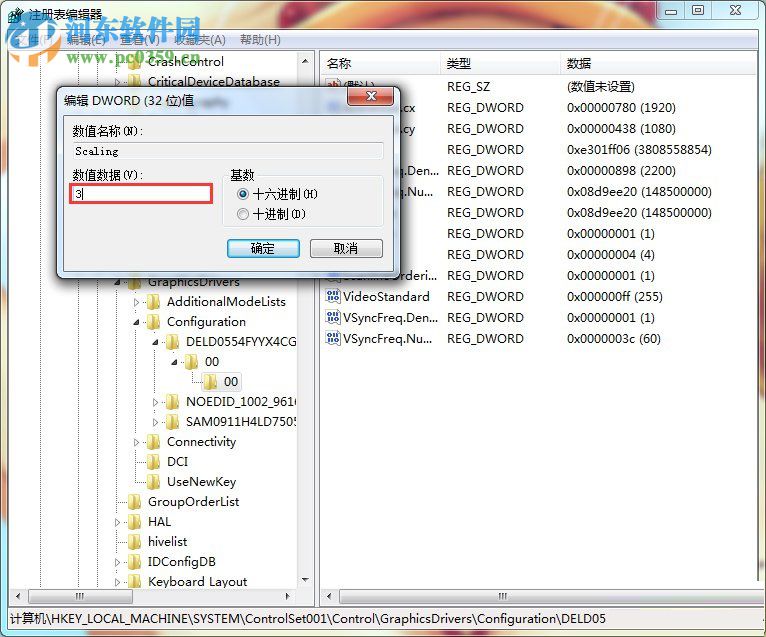Screen dimensions: 766x637
Task: Click the VSyncFreq.Den DWORD value icon
Action: point(333,317)
